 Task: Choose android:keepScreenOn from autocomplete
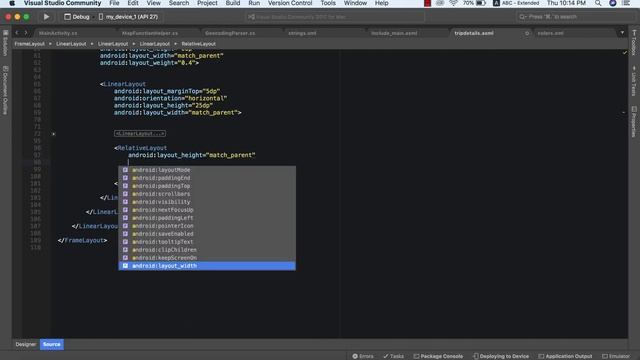[207, 258]
